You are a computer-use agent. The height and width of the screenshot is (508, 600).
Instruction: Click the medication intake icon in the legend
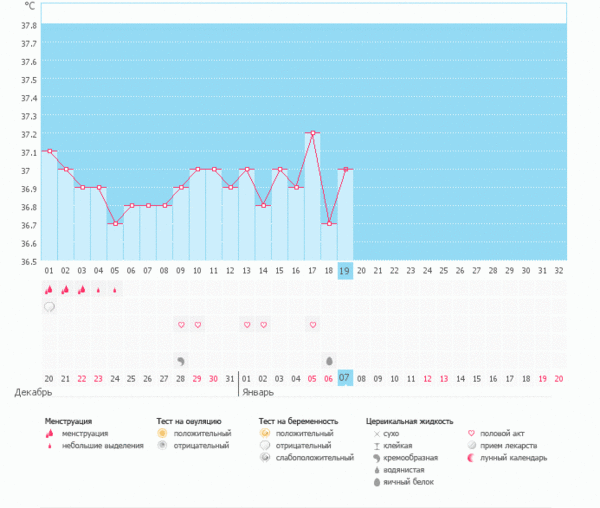tap(472, 445)
